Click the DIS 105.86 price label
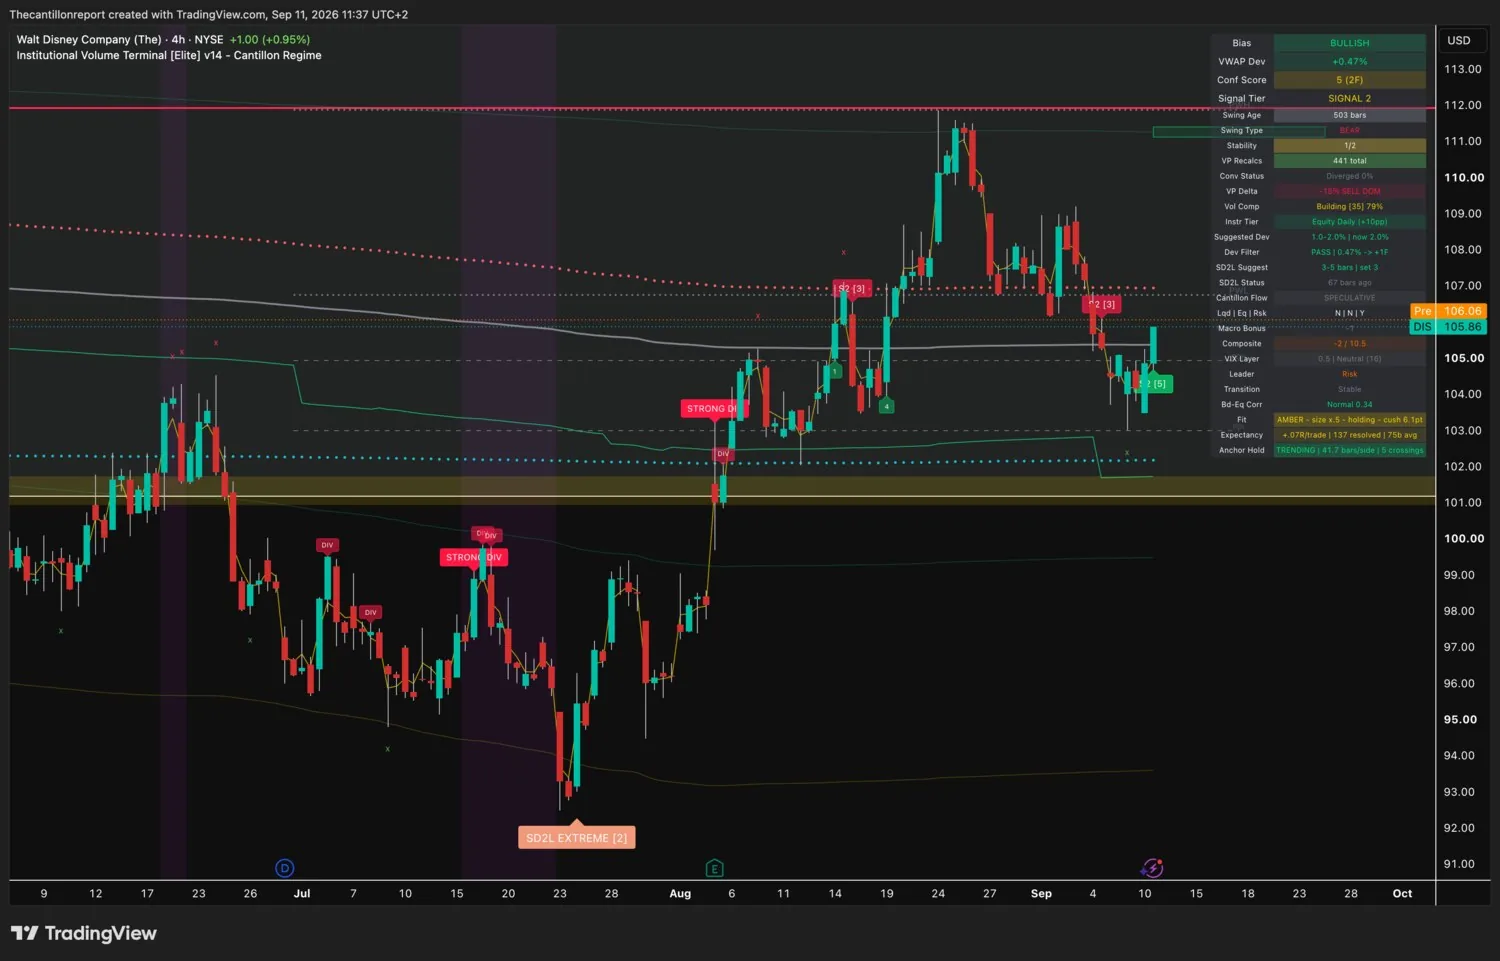 tap(1448, 327)
